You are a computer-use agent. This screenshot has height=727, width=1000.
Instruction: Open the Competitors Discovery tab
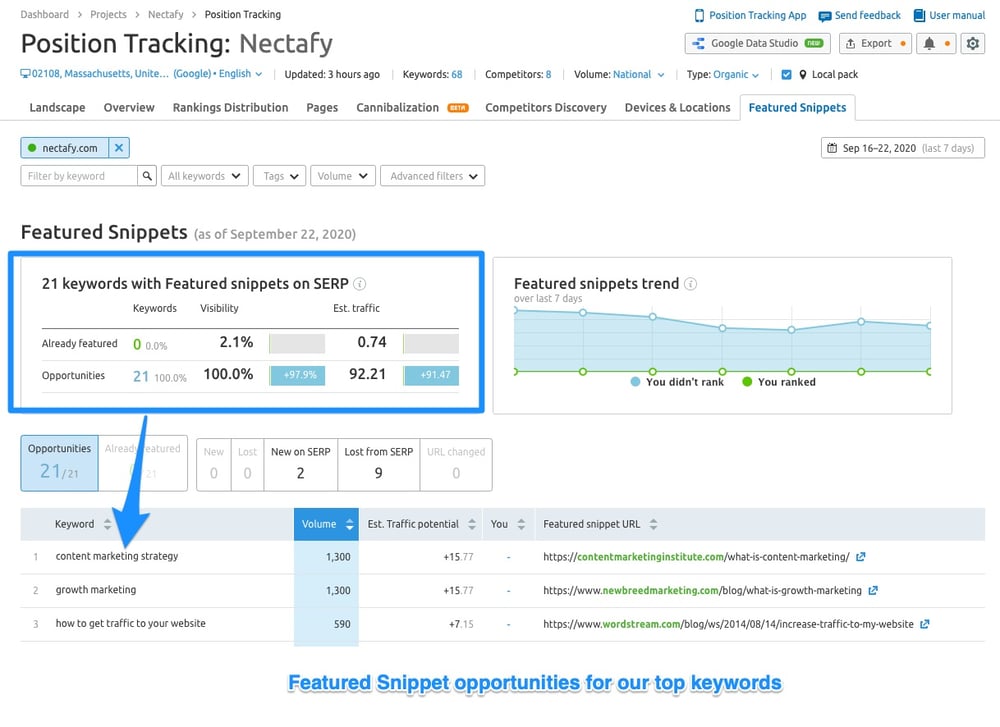point(546,108)
